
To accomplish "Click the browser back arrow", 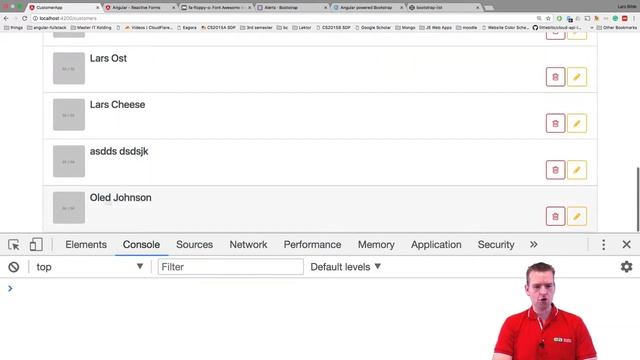I will point(6,18).
